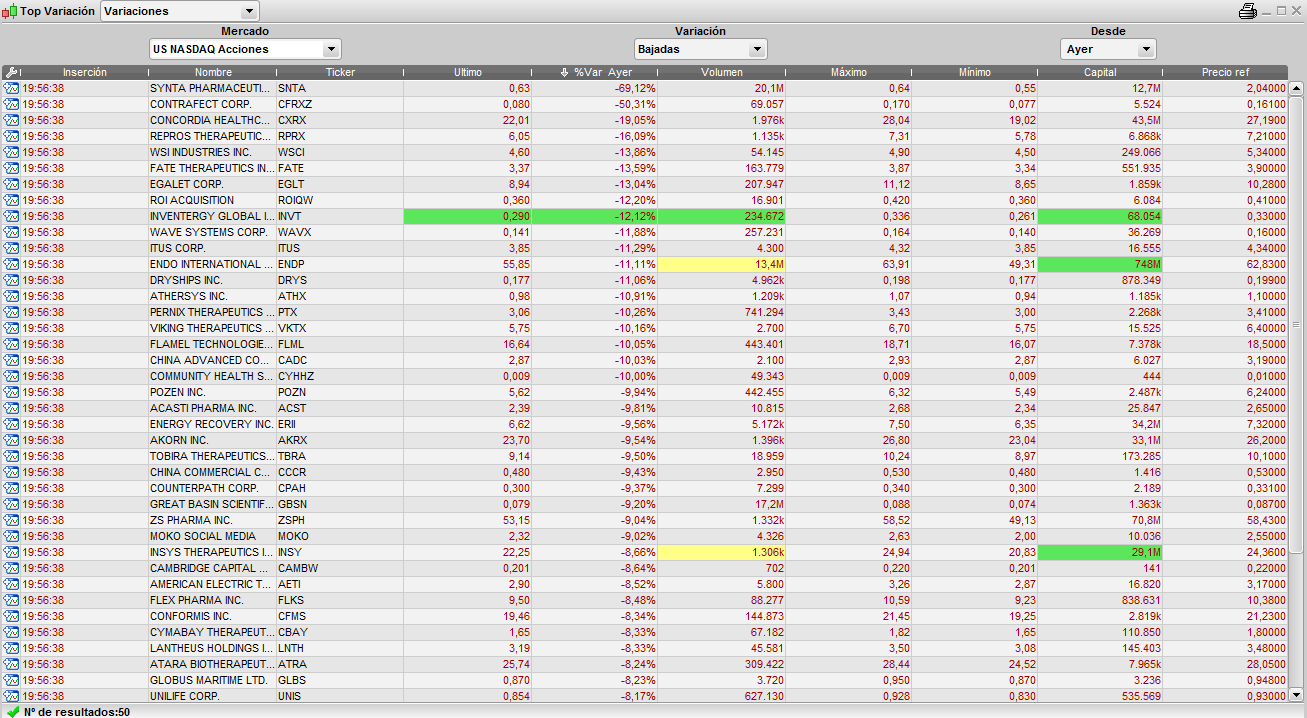Viewport: 1307px width, 718px height.
Task: Sort by the Máximo column header
Action: click(x=849, y=72)
